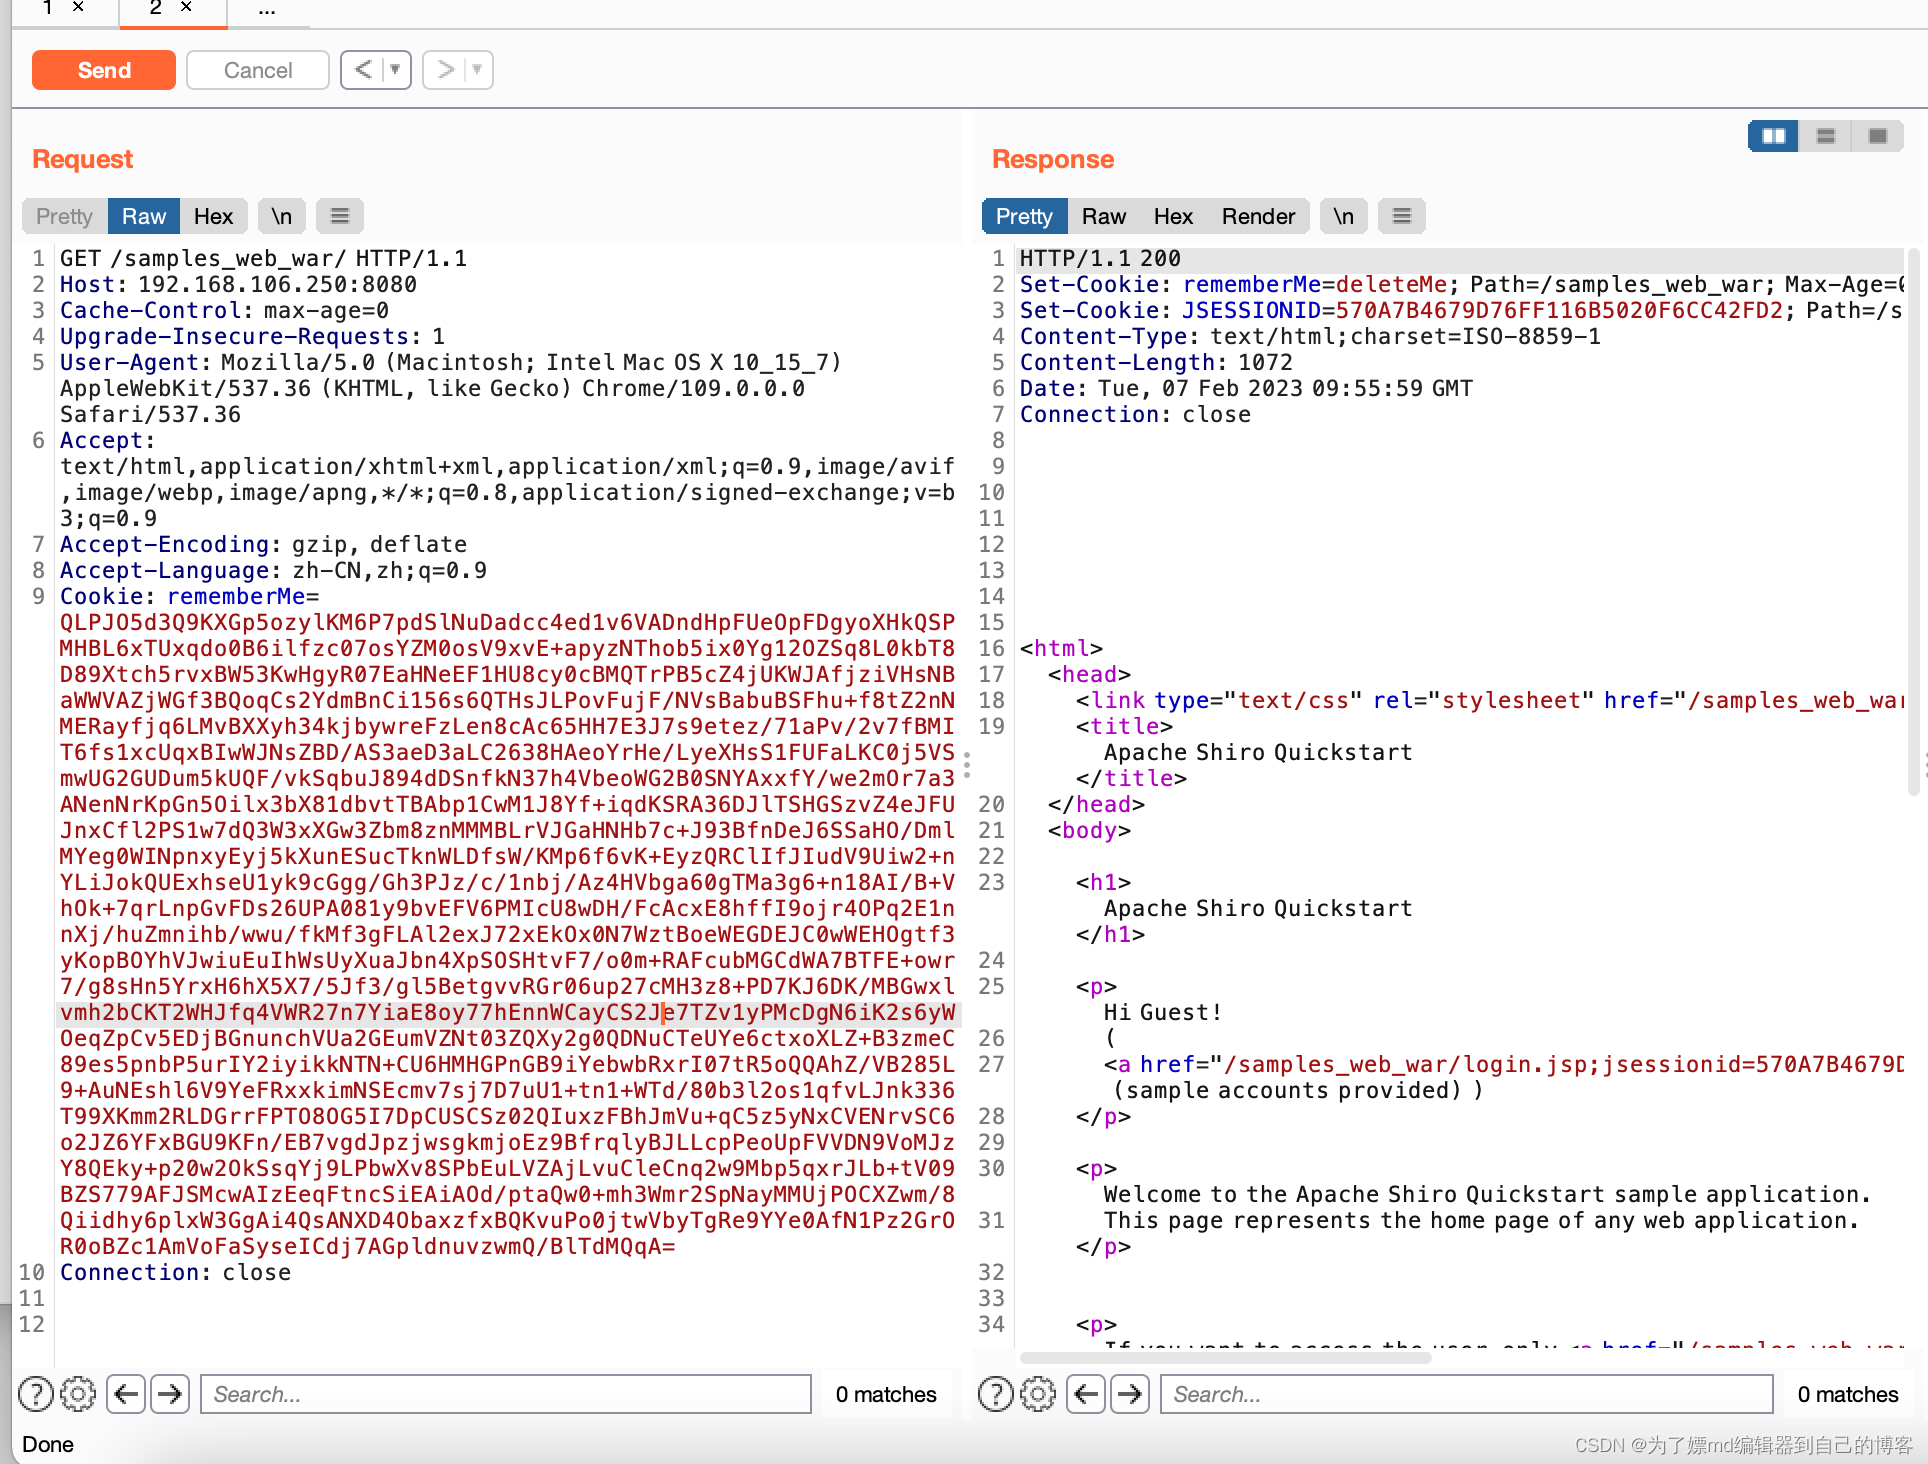Open the forward history dropdown arrow
1928x1464 pixels.
click(478, 70)
